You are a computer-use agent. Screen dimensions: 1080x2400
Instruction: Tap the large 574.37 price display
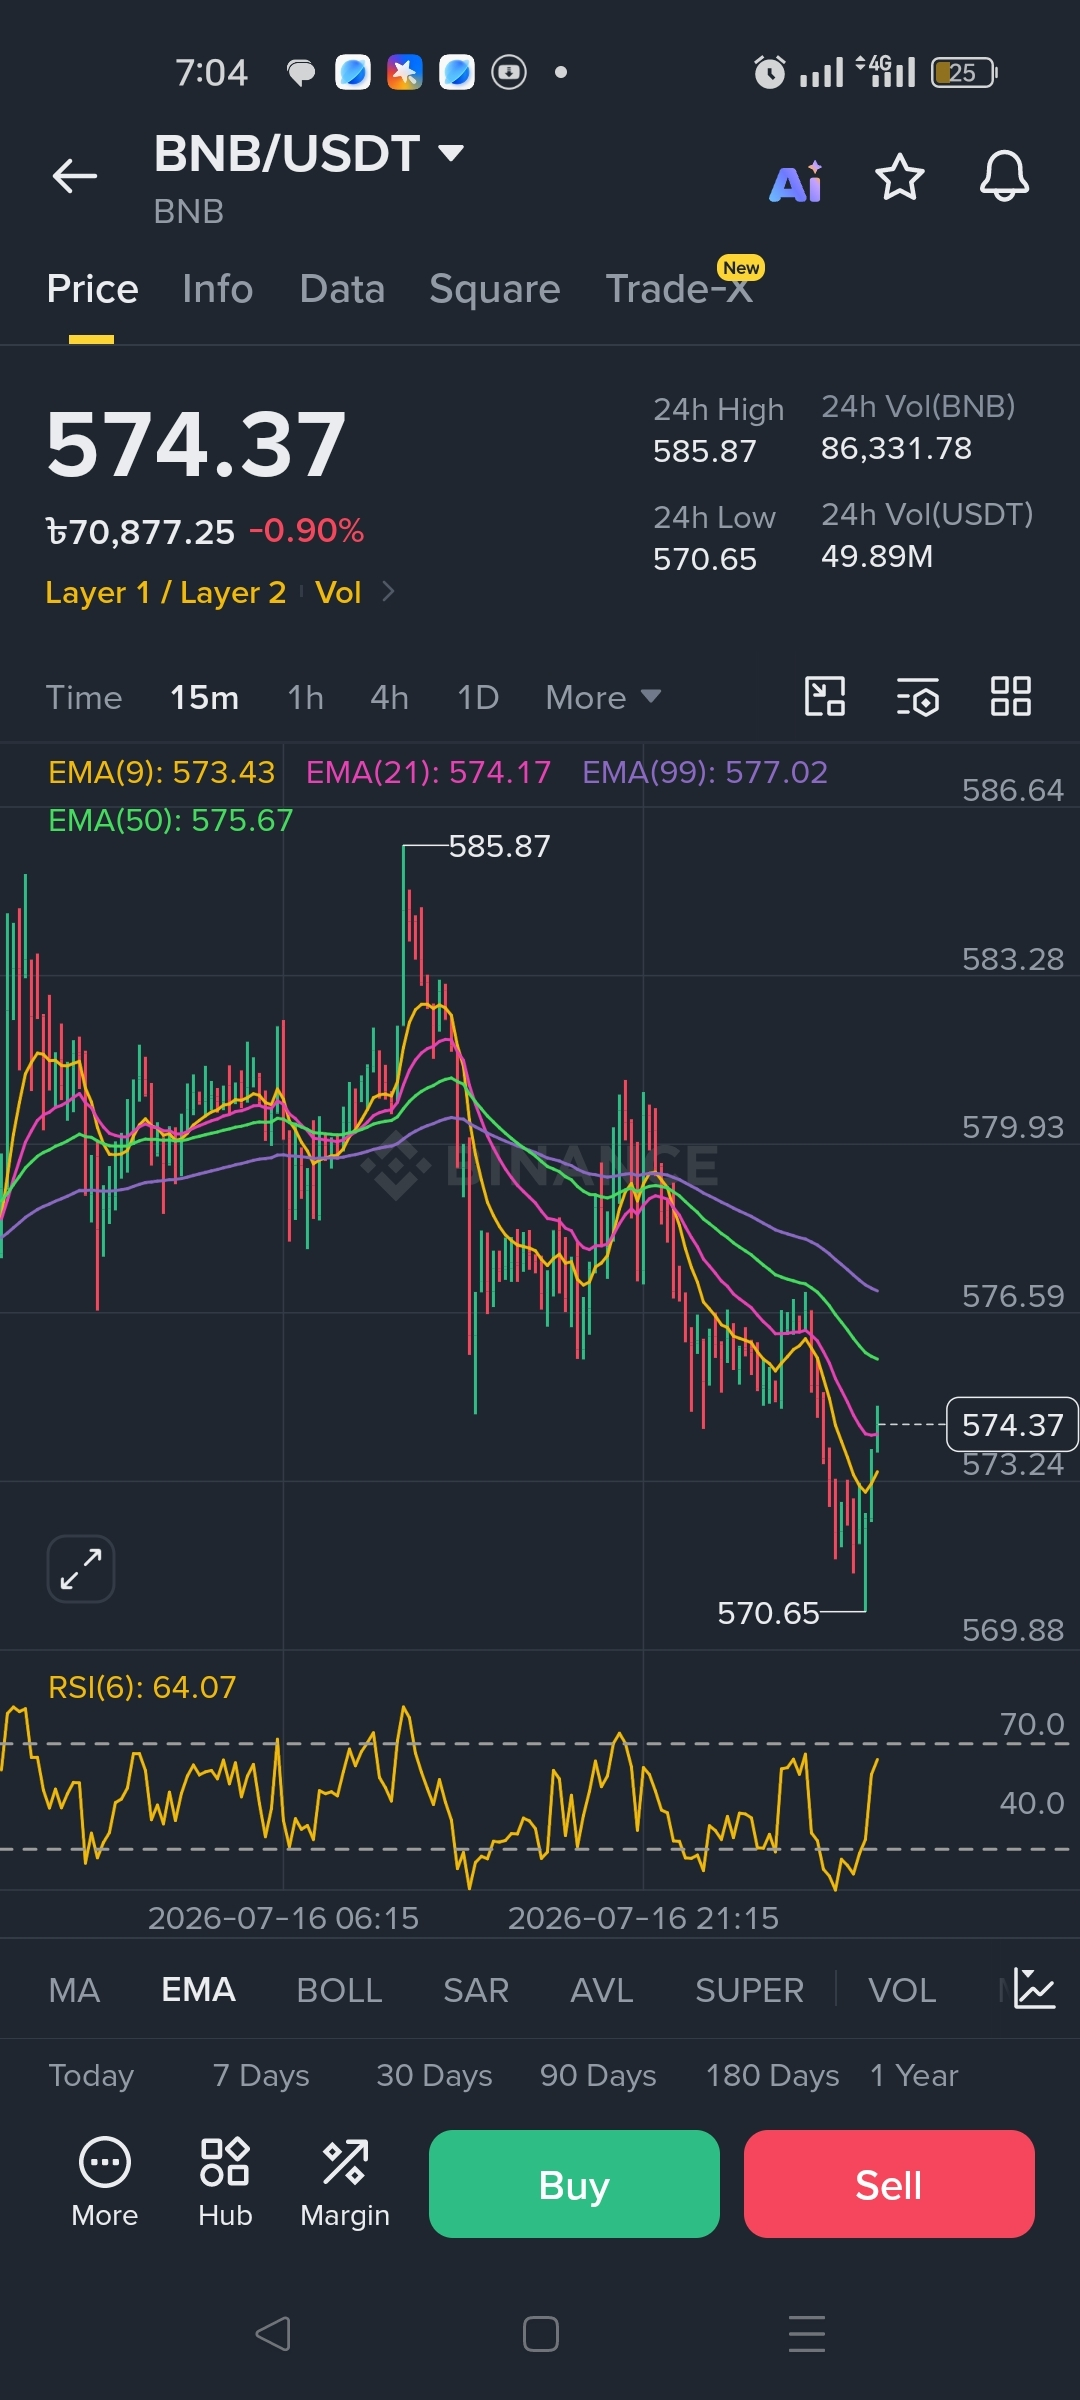coord(196,444)
